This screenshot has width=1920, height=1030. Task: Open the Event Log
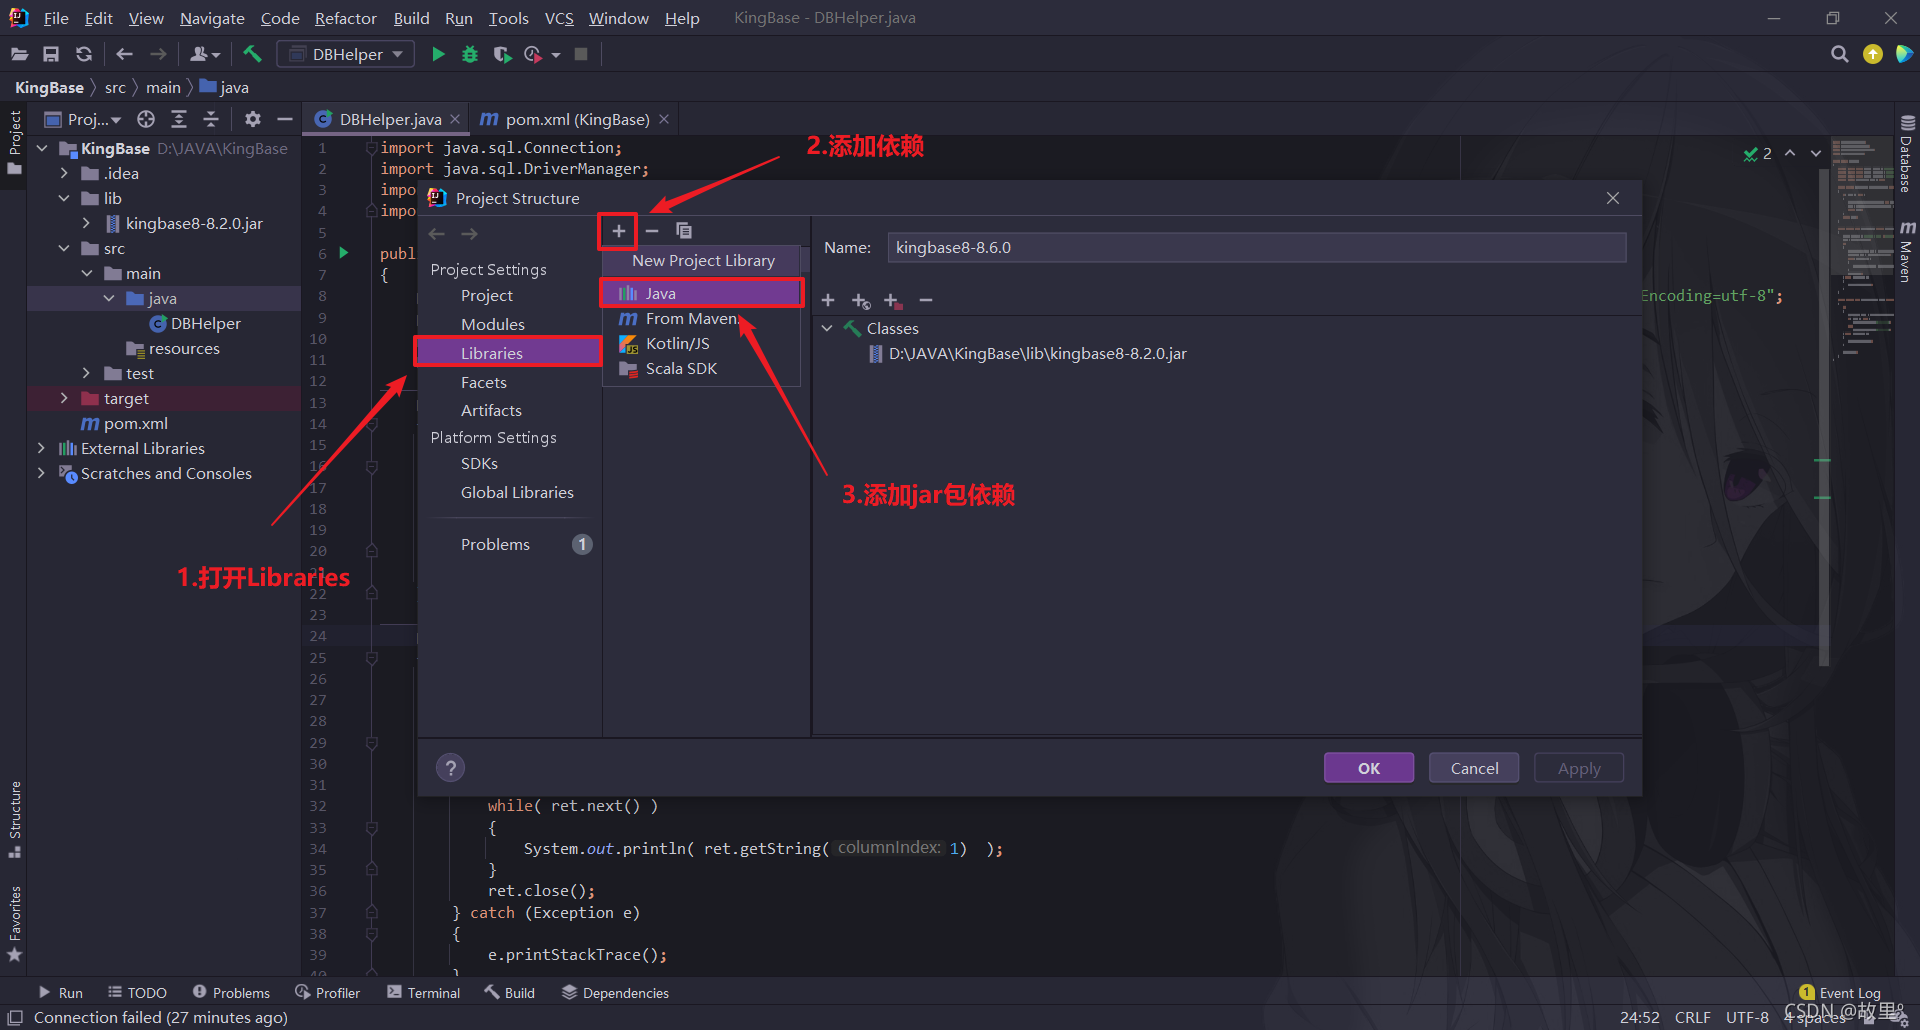point(1840,992)
